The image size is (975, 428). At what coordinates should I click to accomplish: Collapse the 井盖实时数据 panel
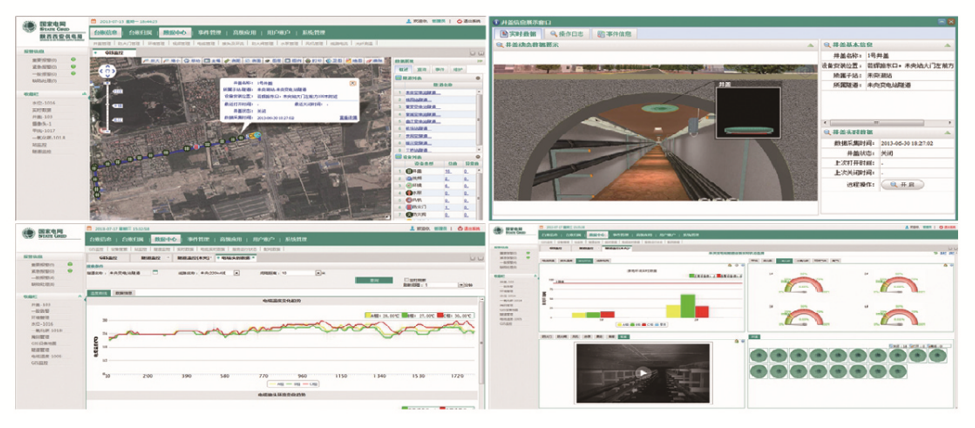point(948,133)
